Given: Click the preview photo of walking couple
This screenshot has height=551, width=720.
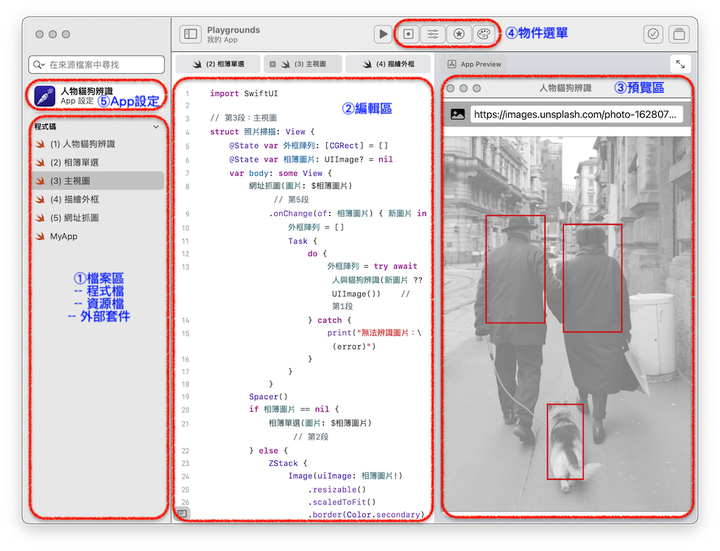Looking at the screenshot, I should coord(568,324).
